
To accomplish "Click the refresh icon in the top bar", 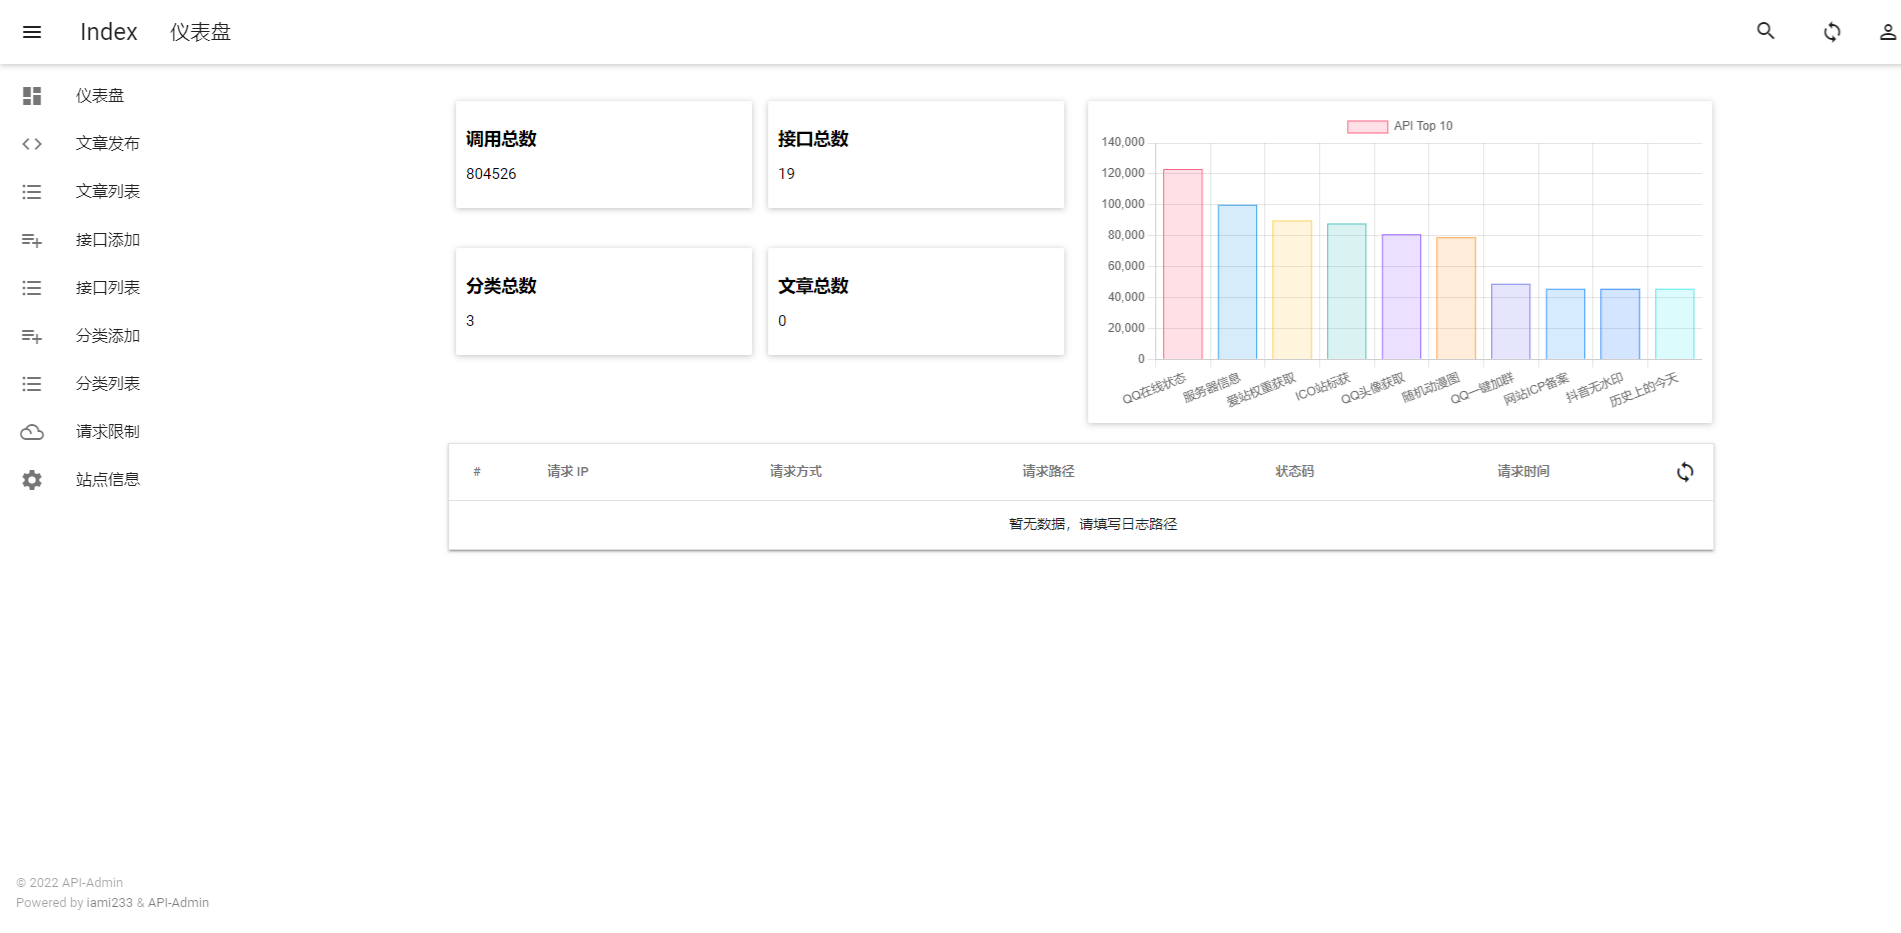I will click(x=1832, y=31).
